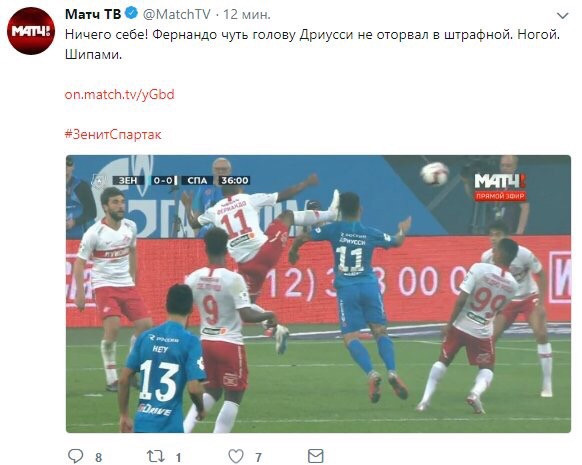Click the retweet arrows icon
This screenshot has width=582, height=465.
(156, 456)
